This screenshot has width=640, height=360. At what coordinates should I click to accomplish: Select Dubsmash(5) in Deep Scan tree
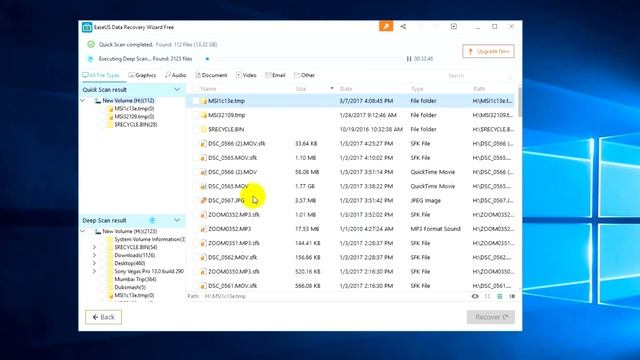tap(130, 287)
